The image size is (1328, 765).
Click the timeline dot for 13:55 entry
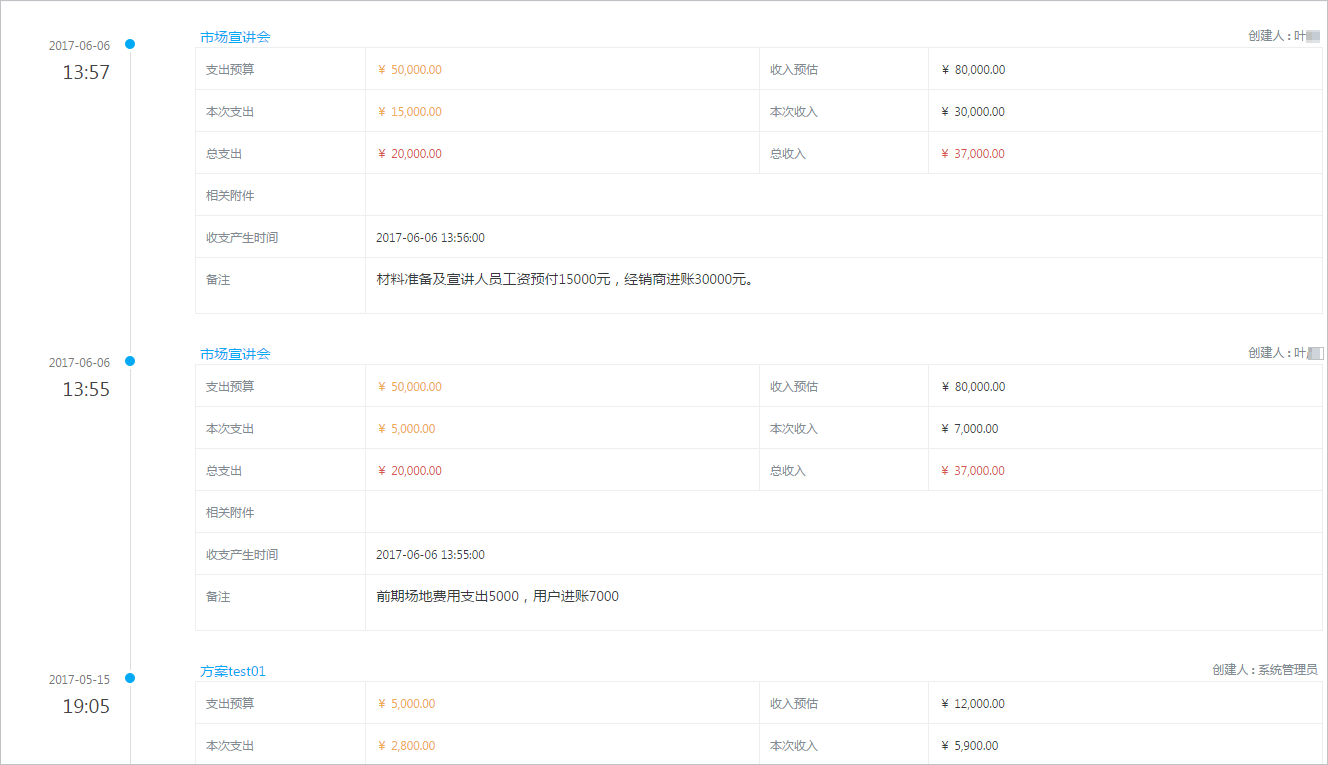tap(130, 361)
